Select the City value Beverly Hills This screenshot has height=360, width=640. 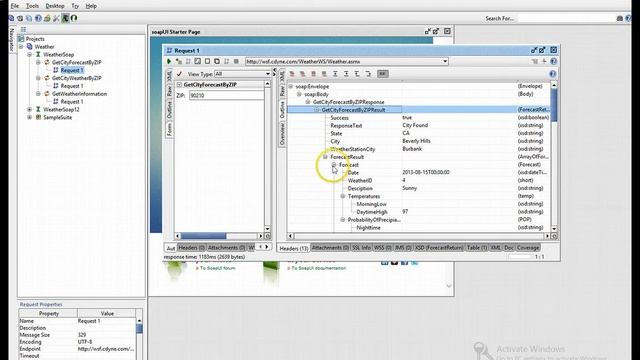pyautogui.click(x=416, y=141)
